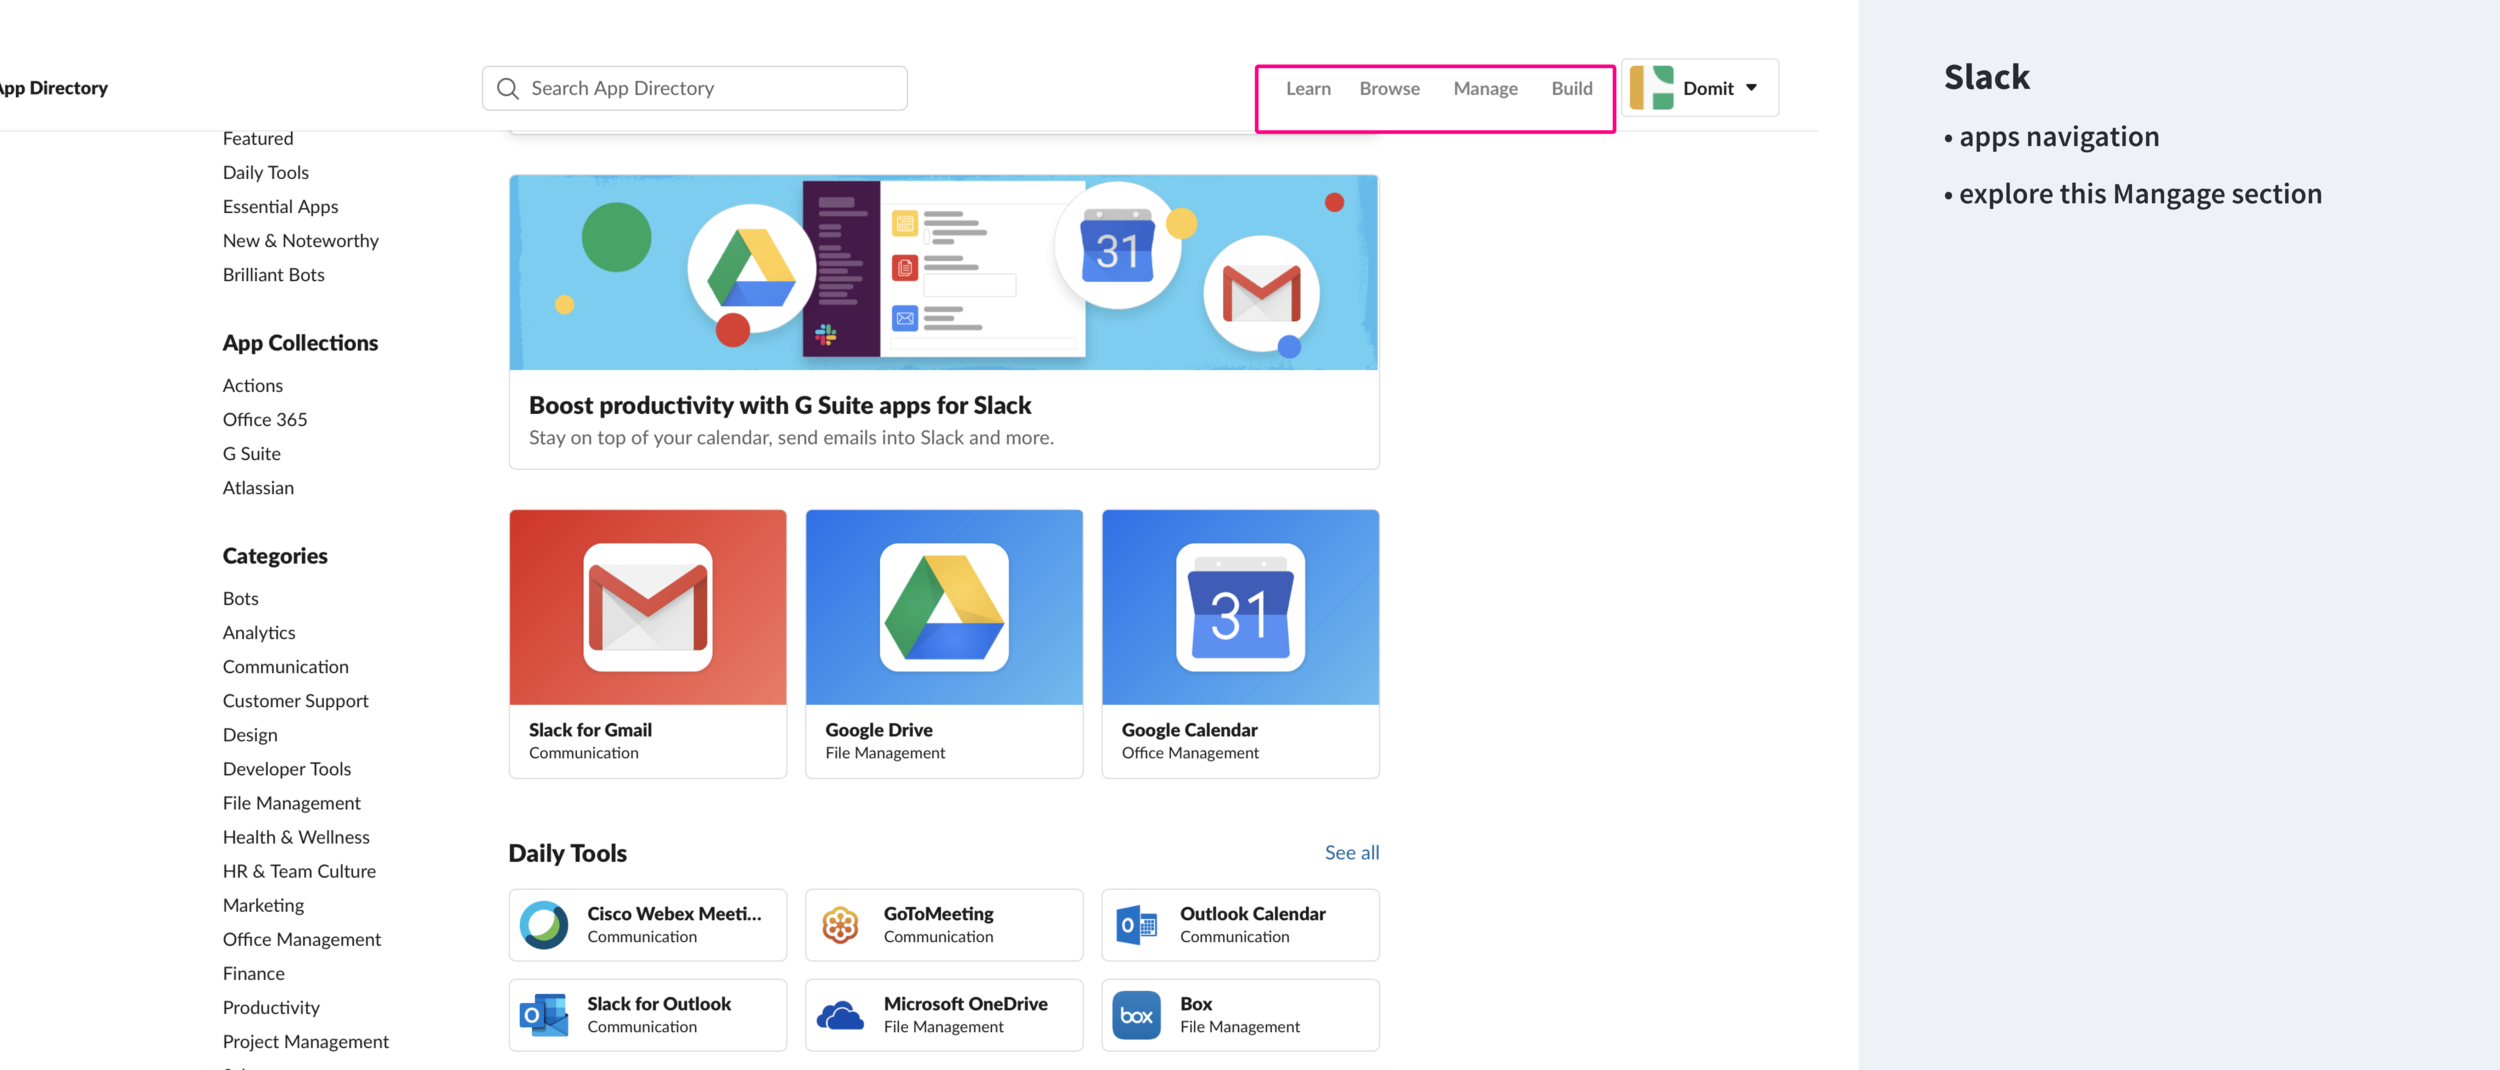Browse the Communication category in sidebar

tap(286, 666)
